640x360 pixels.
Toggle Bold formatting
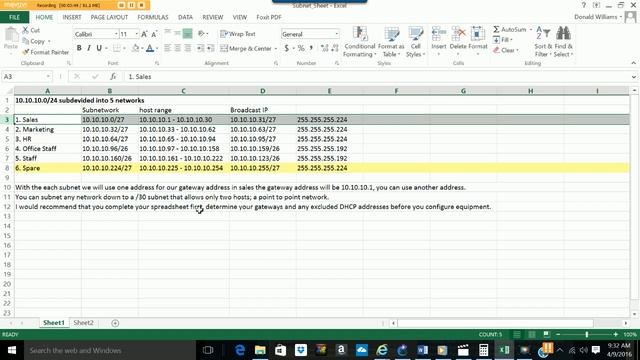click(x=79, y=48)
